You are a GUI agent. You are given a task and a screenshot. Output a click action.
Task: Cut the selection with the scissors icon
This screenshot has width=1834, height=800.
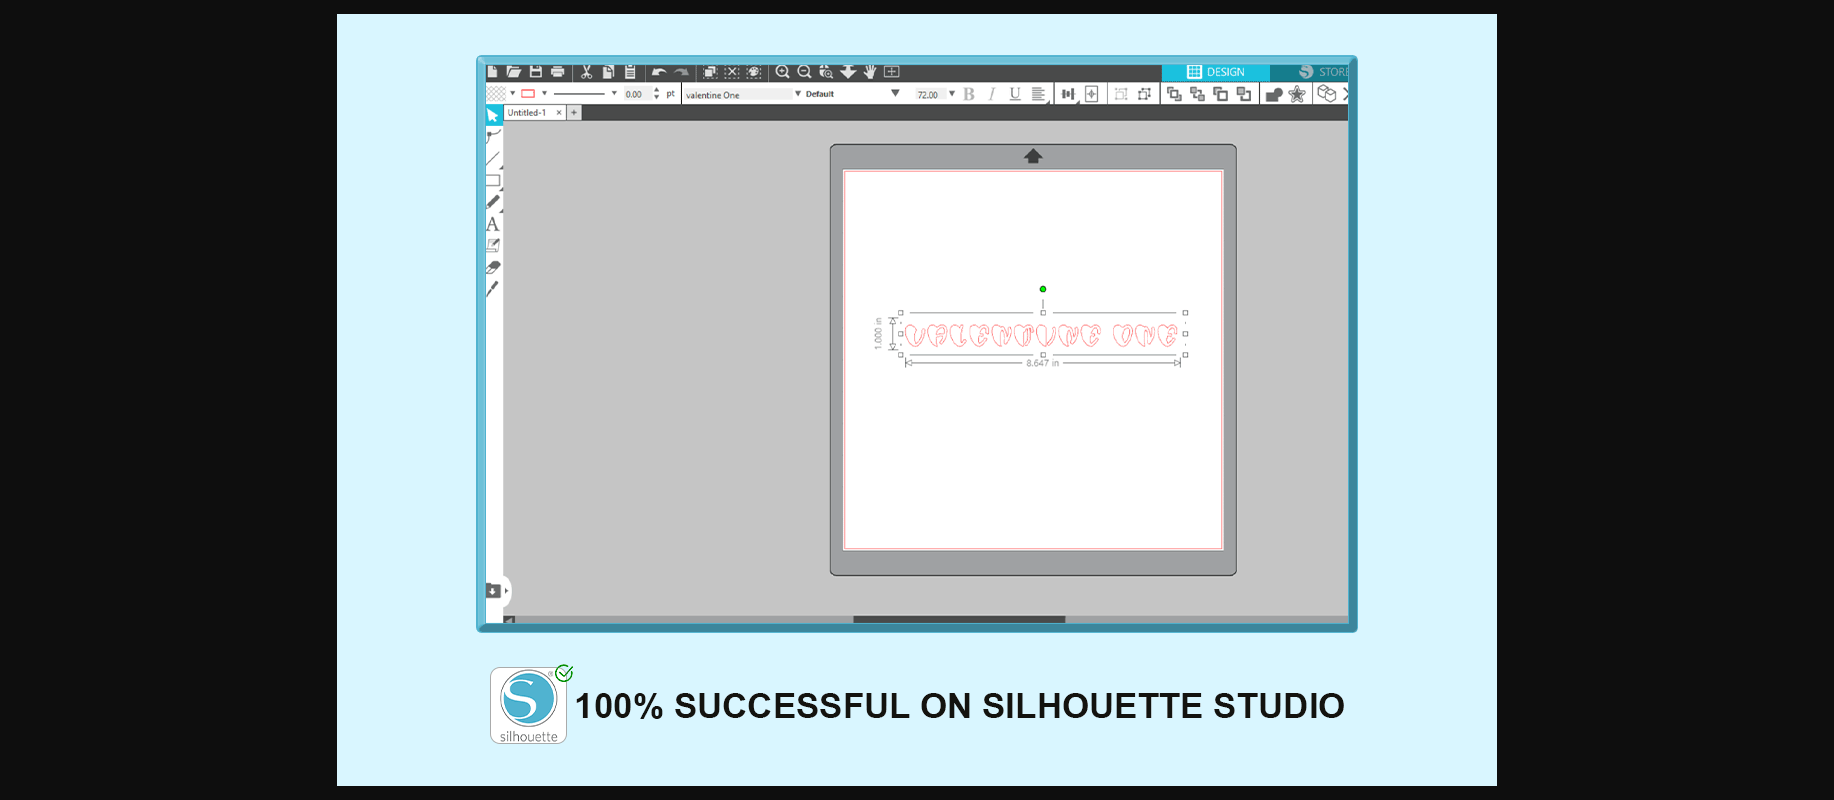[x=586, y=72]
